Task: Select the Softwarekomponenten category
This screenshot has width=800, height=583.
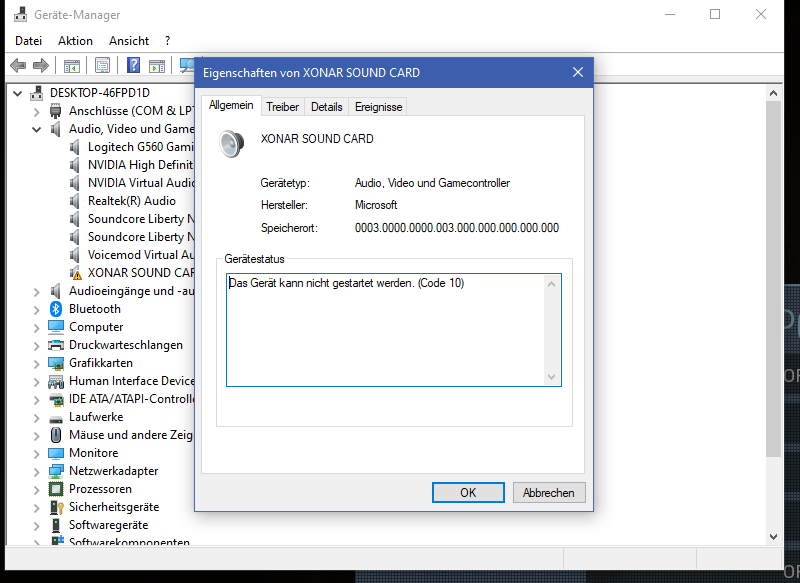Action: pyautogui.click(x=129, y=542)
